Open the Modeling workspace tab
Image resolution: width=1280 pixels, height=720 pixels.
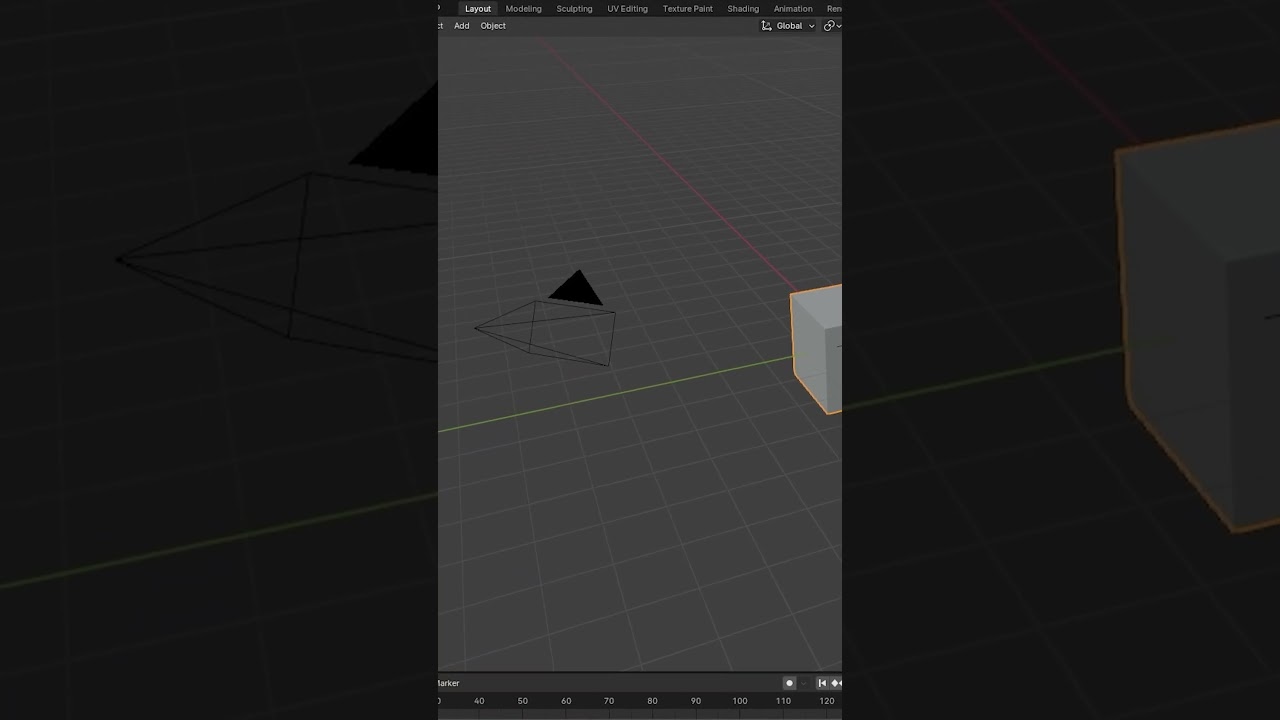(523, 9)
